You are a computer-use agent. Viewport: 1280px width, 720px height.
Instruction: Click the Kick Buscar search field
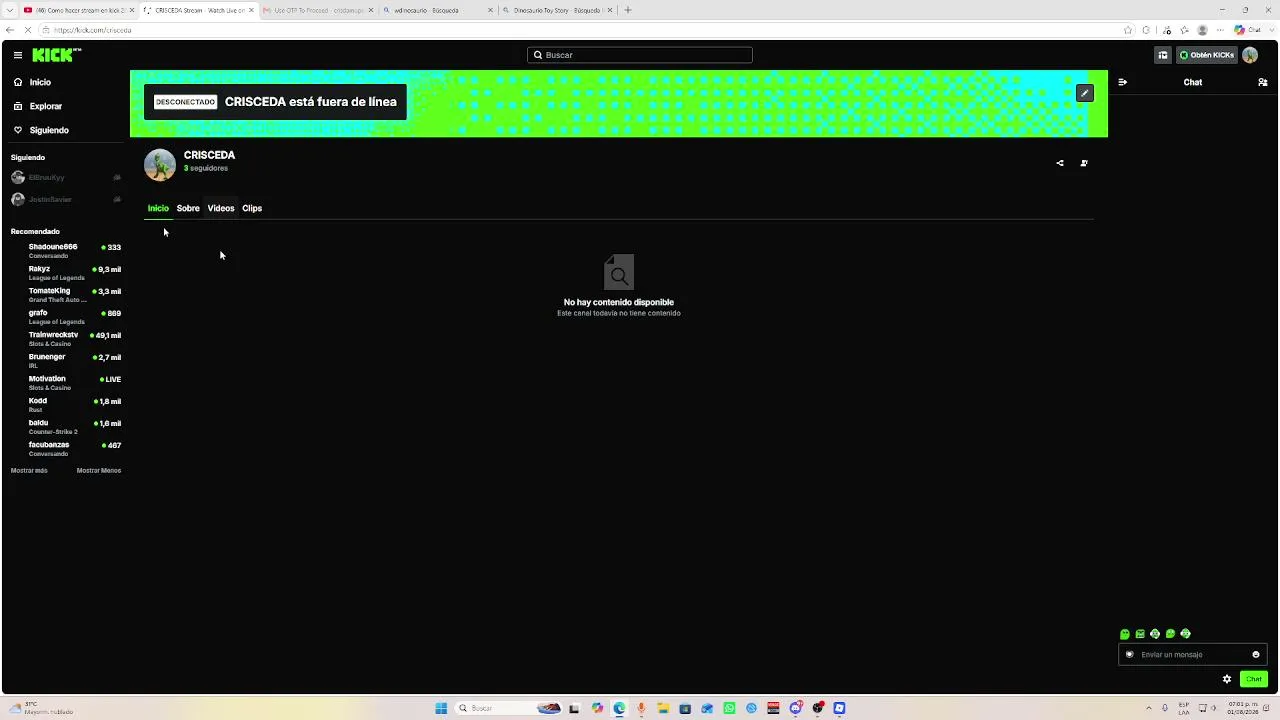click(640, 55)
